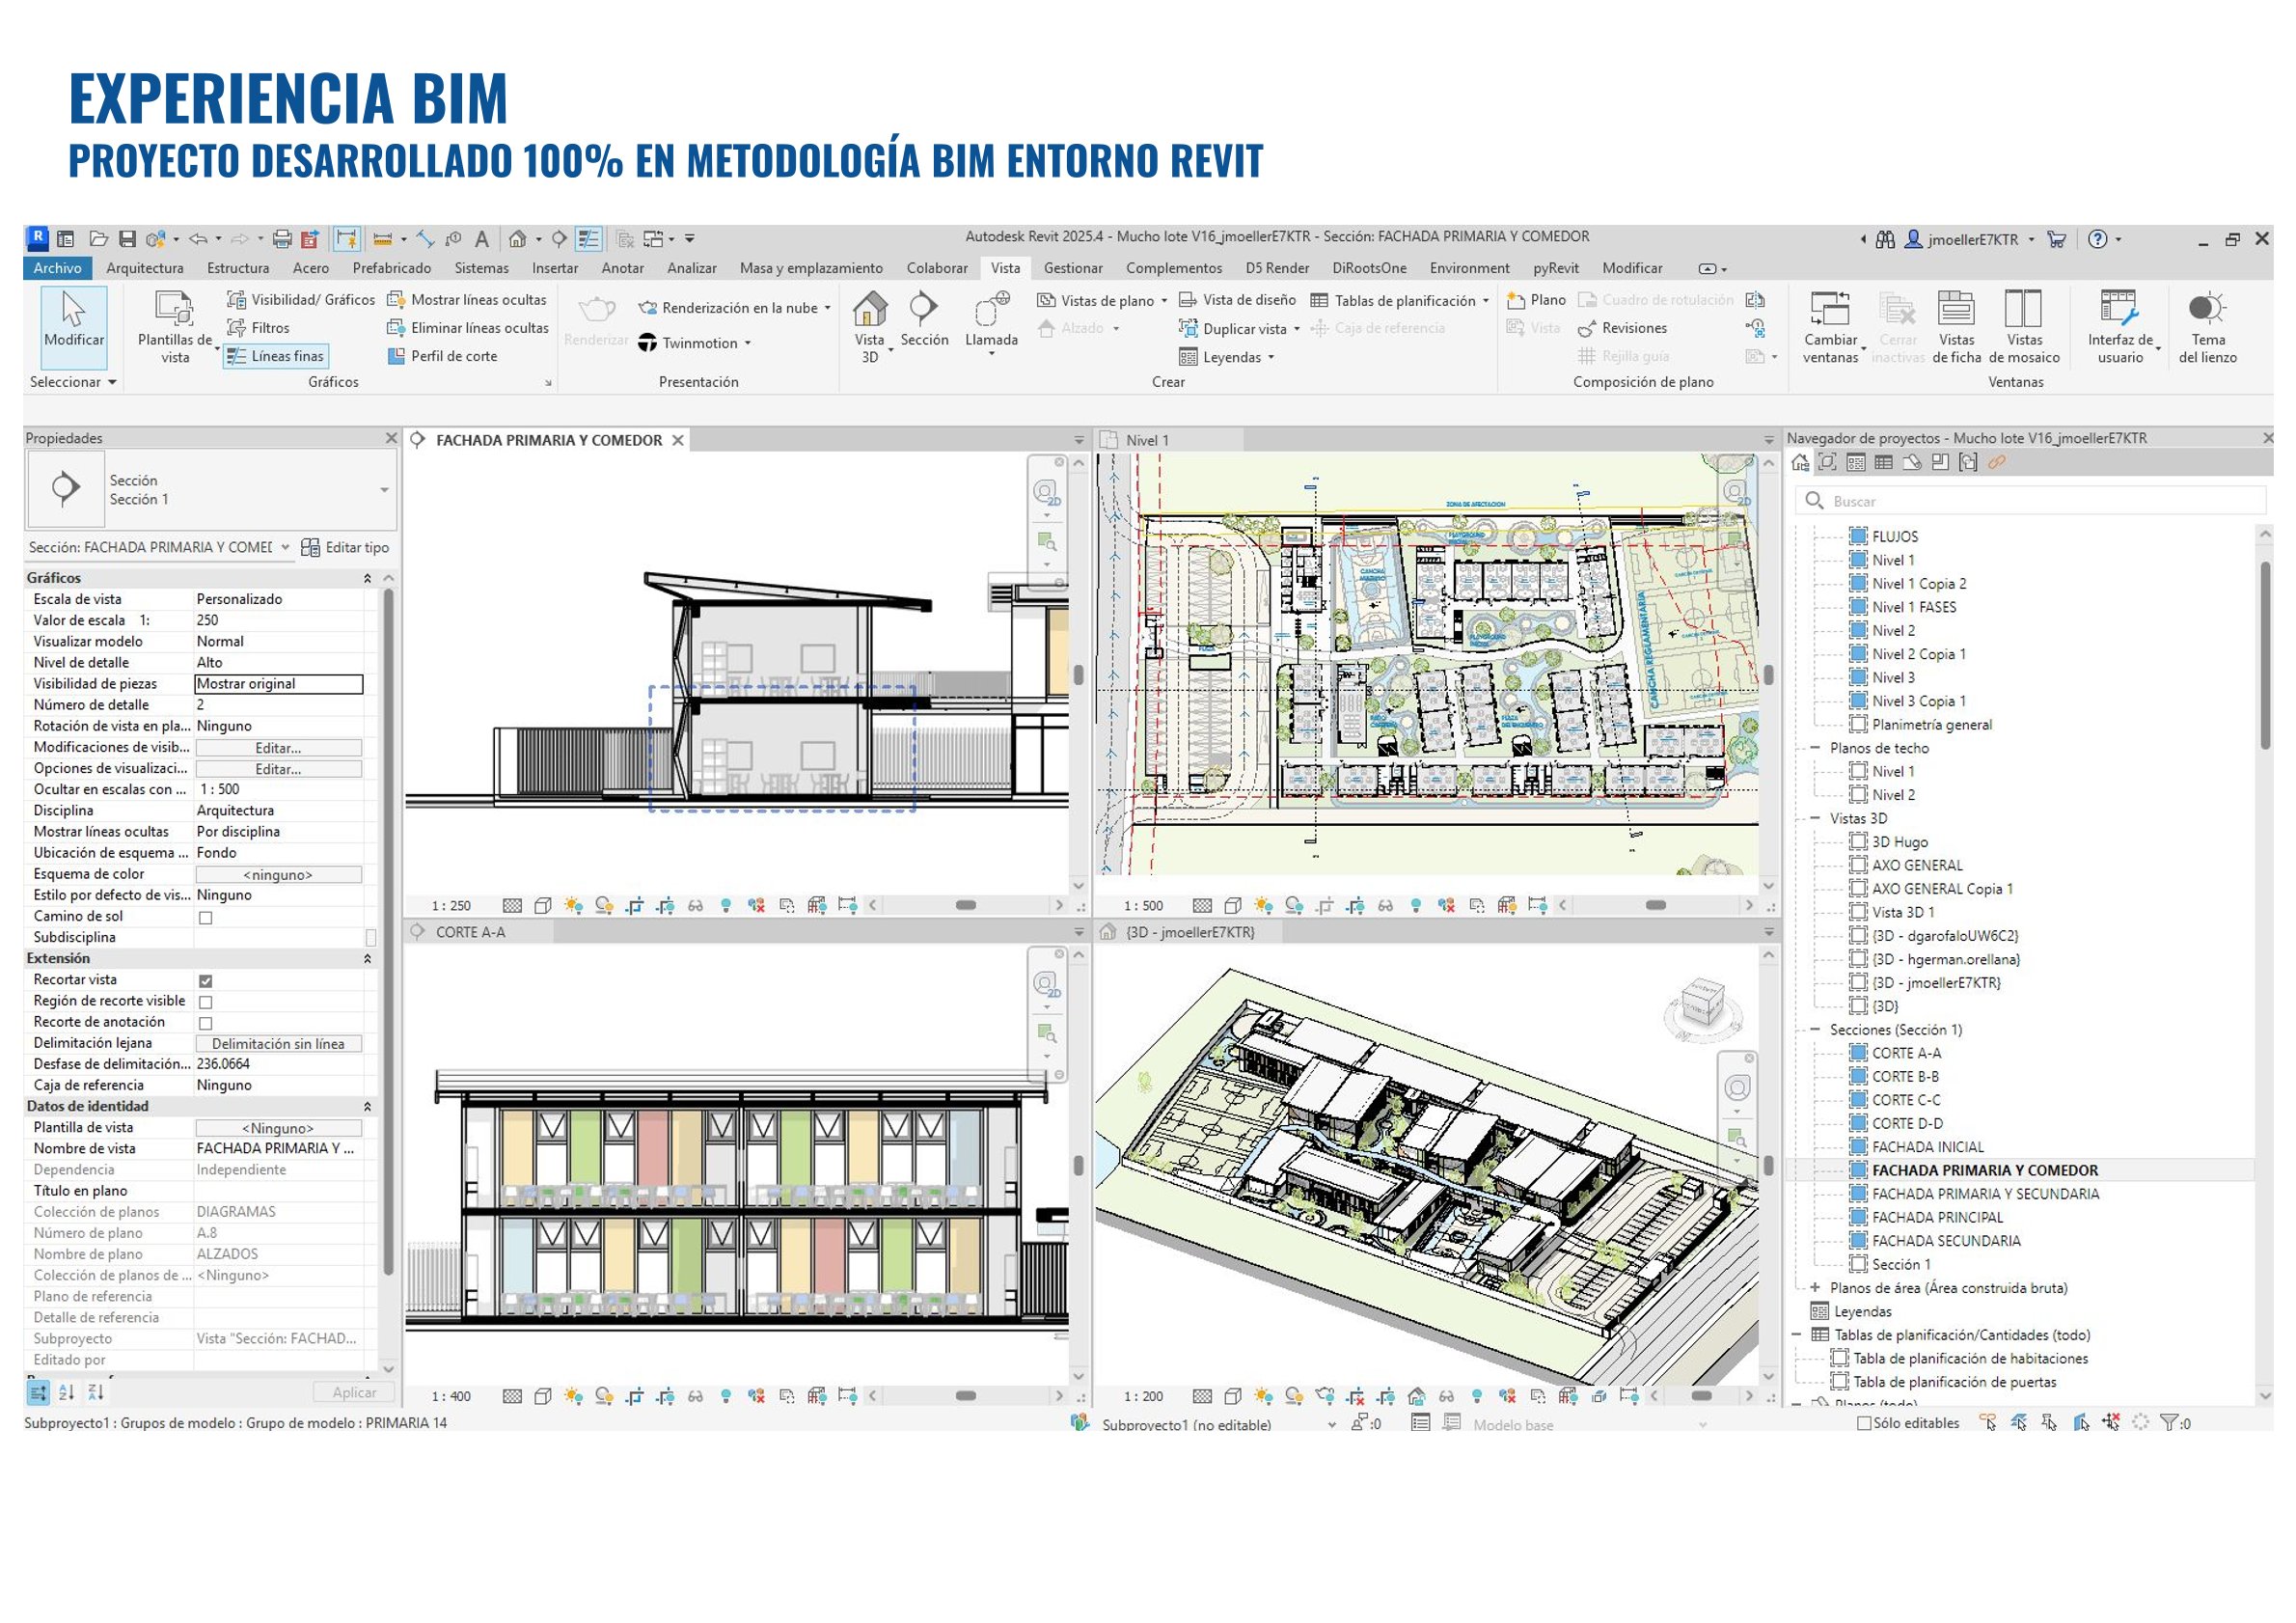Click Editar for Modificaciones de visibilidad
Screen dimensions: 2296x1623
point(278,748)
